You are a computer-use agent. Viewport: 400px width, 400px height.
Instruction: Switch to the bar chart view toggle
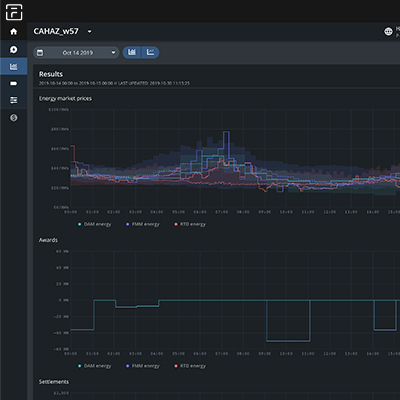(x=132, y=52)
